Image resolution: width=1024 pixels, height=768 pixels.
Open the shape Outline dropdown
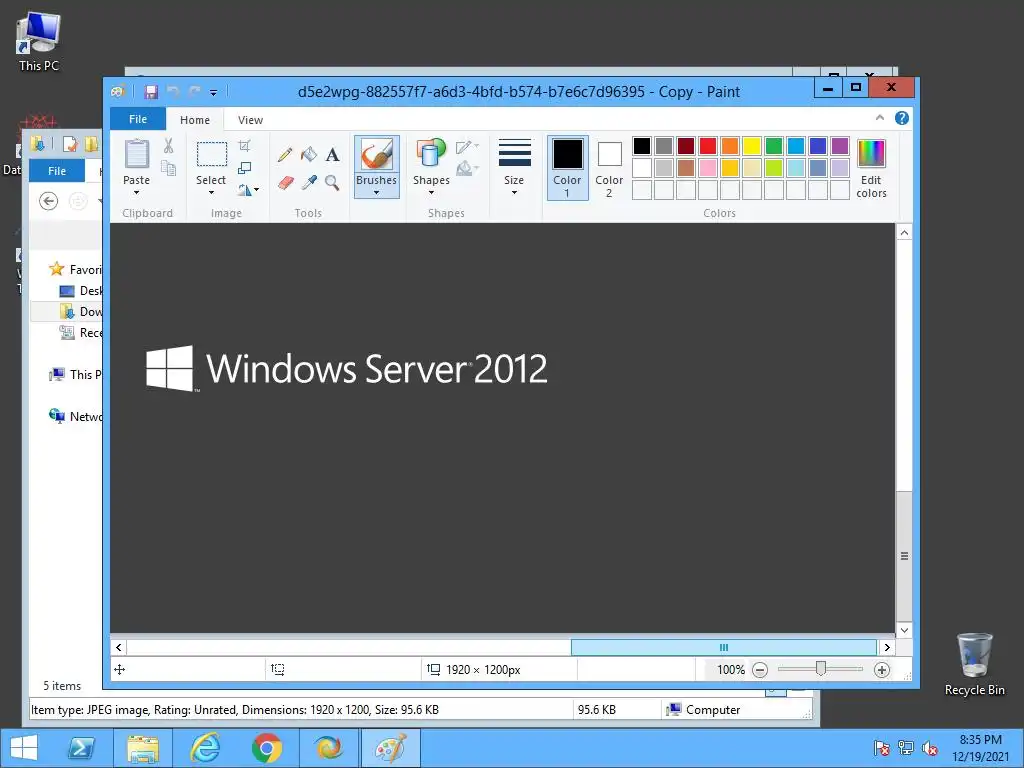[468, 147]
